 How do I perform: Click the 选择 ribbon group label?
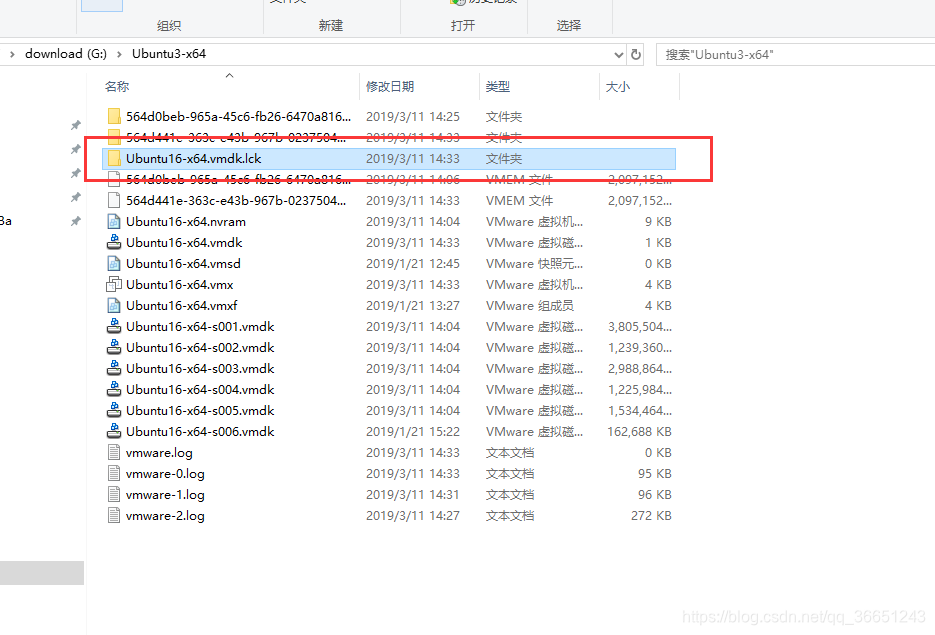click(x=569, y=25)
